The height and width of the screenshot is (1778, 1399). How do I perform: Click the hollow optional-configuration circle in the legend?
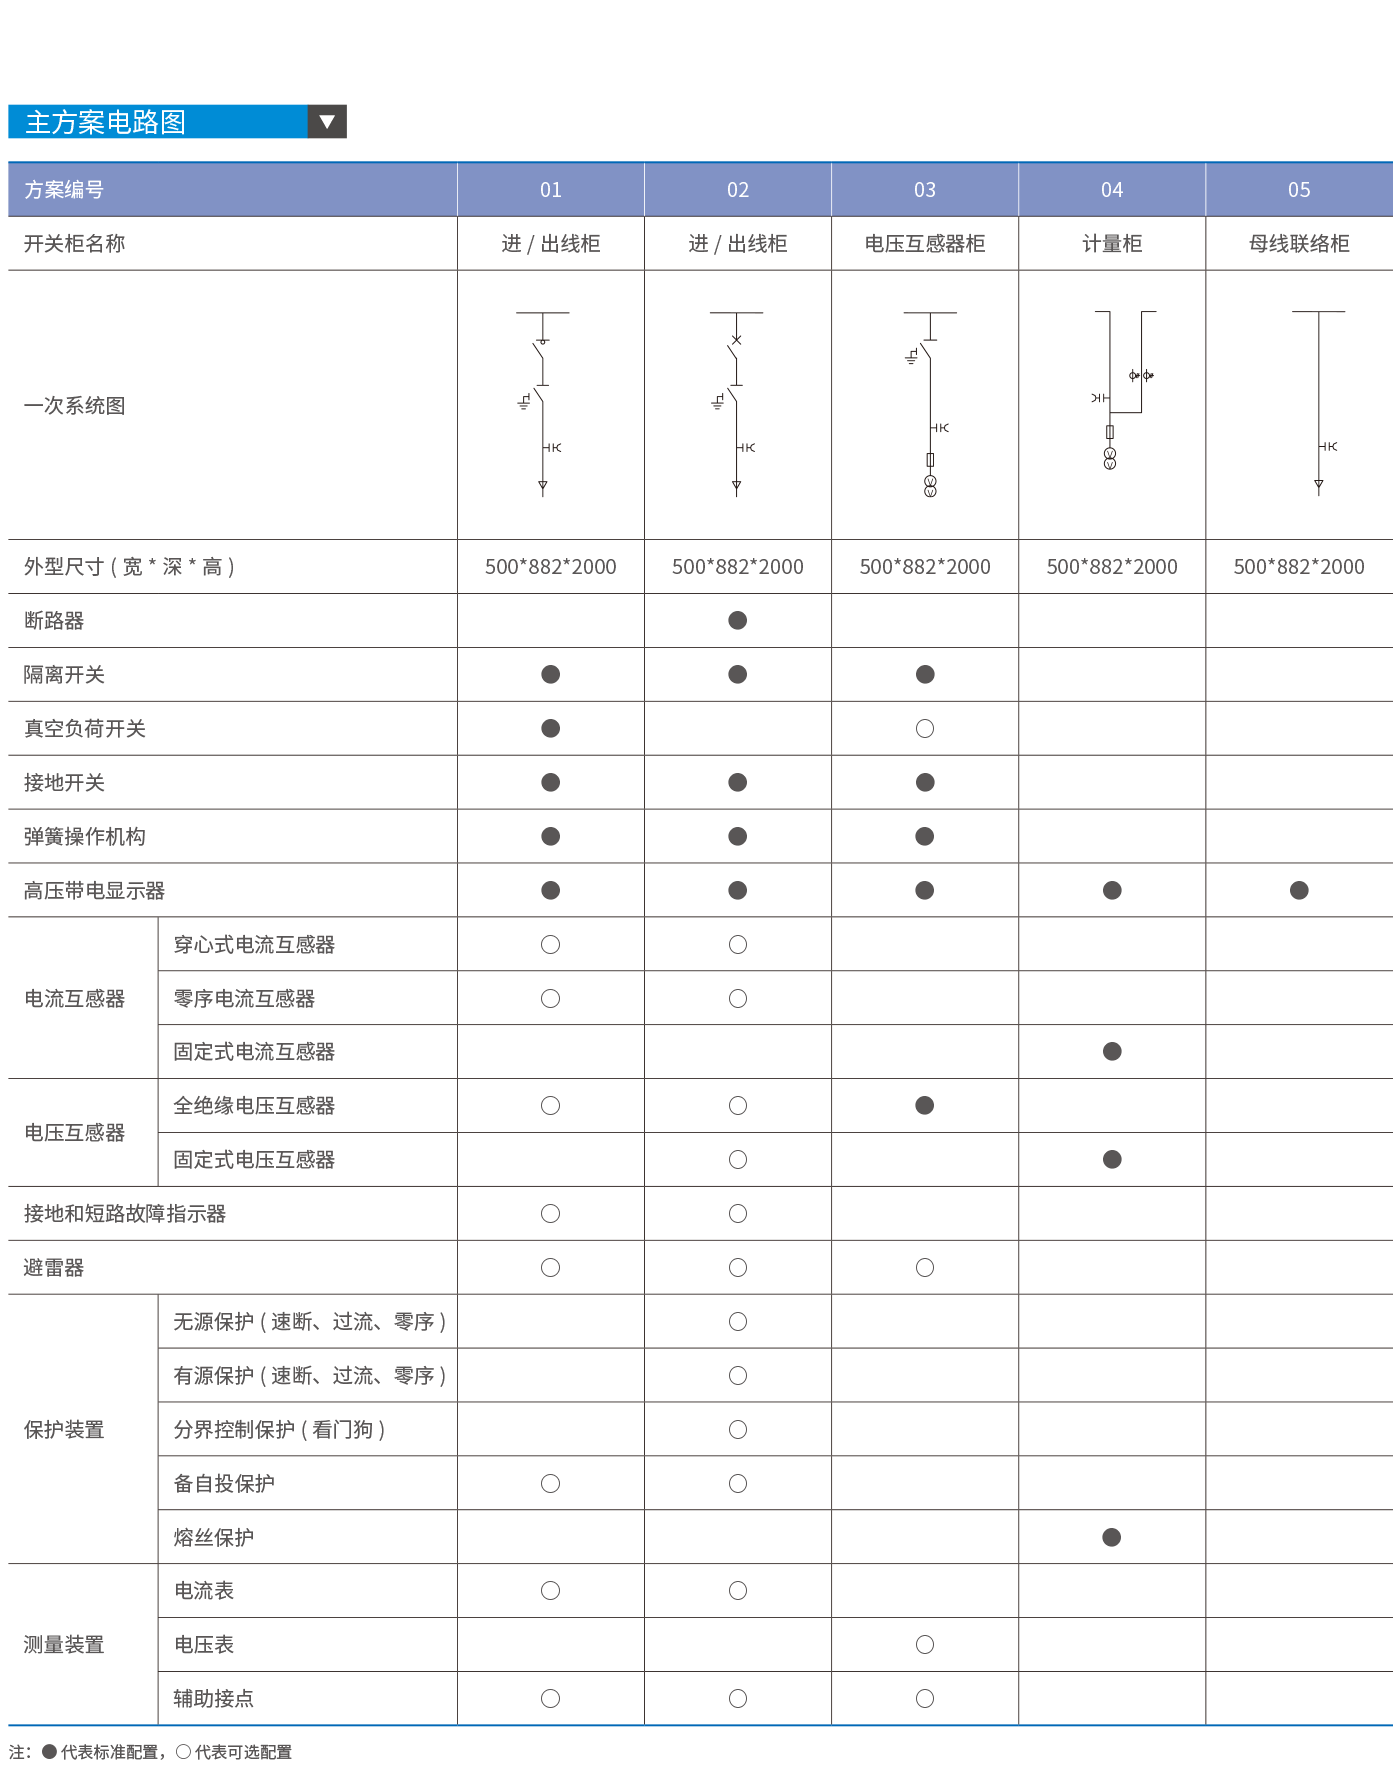pyautogui.click(x=183, y=1752)
